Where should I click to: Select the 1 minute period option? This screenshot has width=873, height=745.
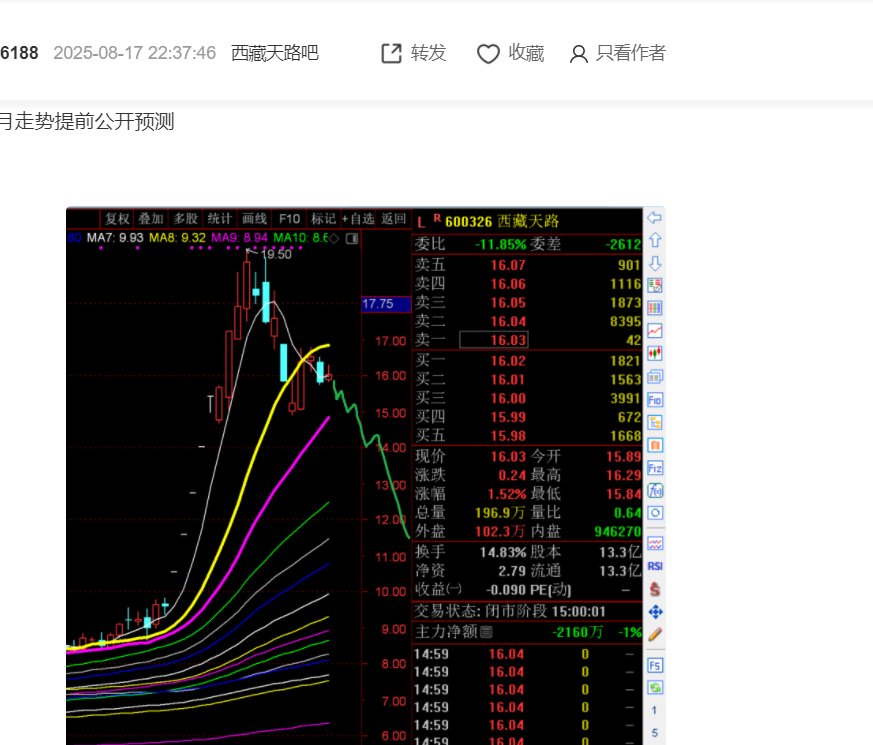coord(654,710)
